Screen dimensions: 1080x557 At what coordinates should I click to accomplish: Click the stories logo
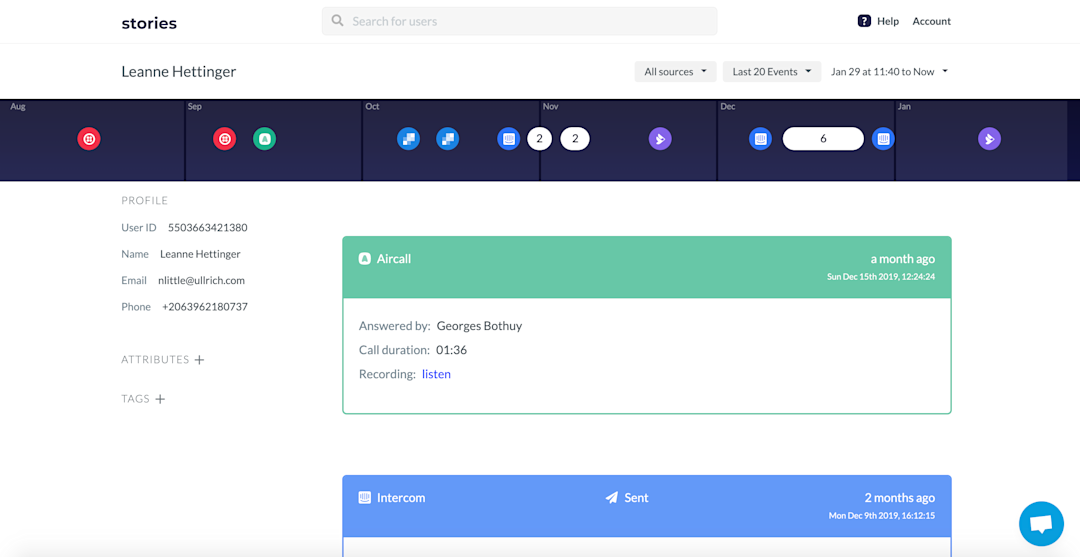click(x=149, y=23)
